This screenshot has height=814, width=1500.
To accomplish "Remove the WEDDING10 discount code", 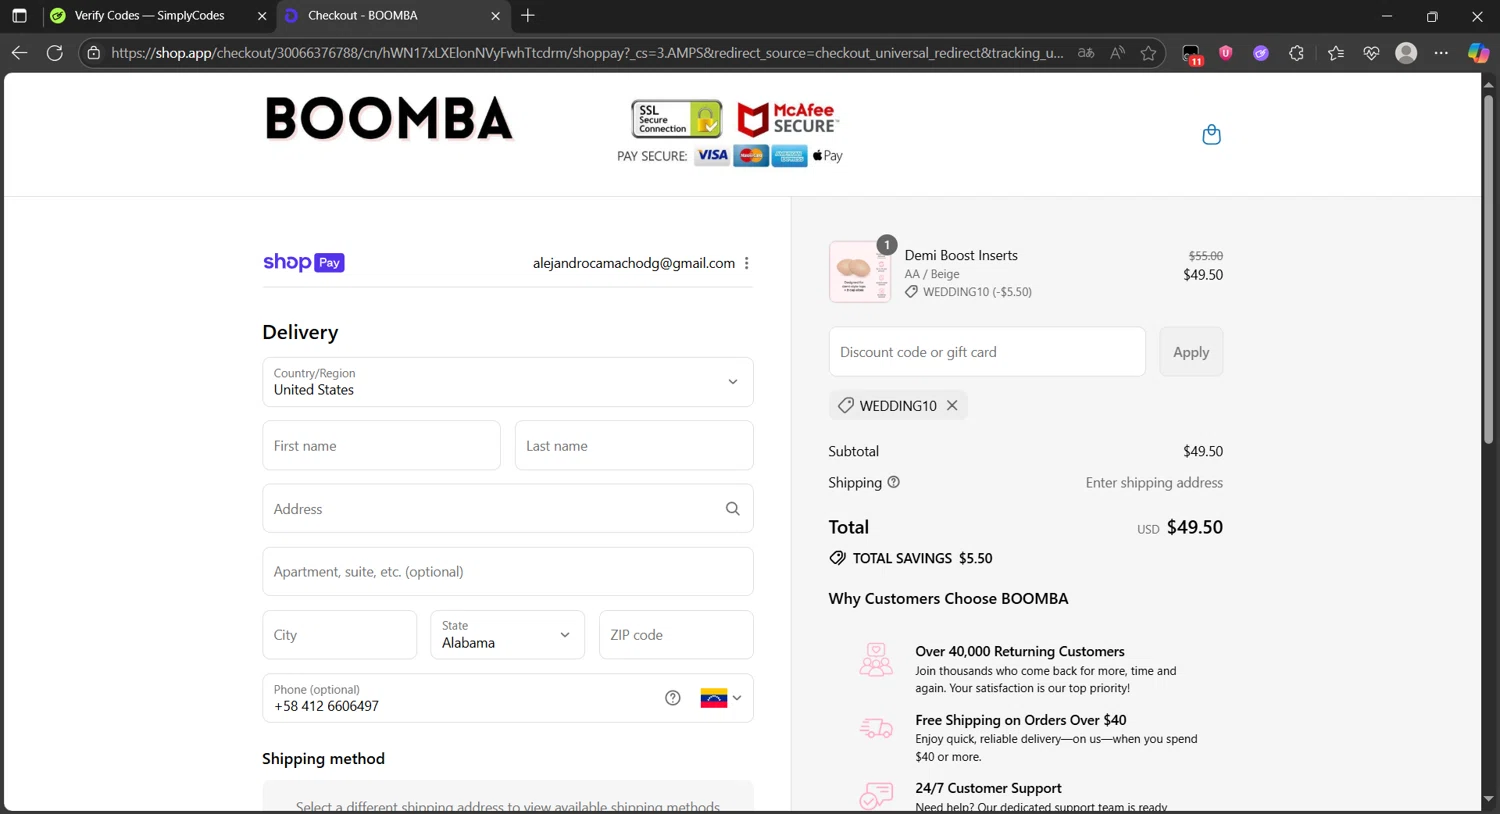I will [952, 405].
